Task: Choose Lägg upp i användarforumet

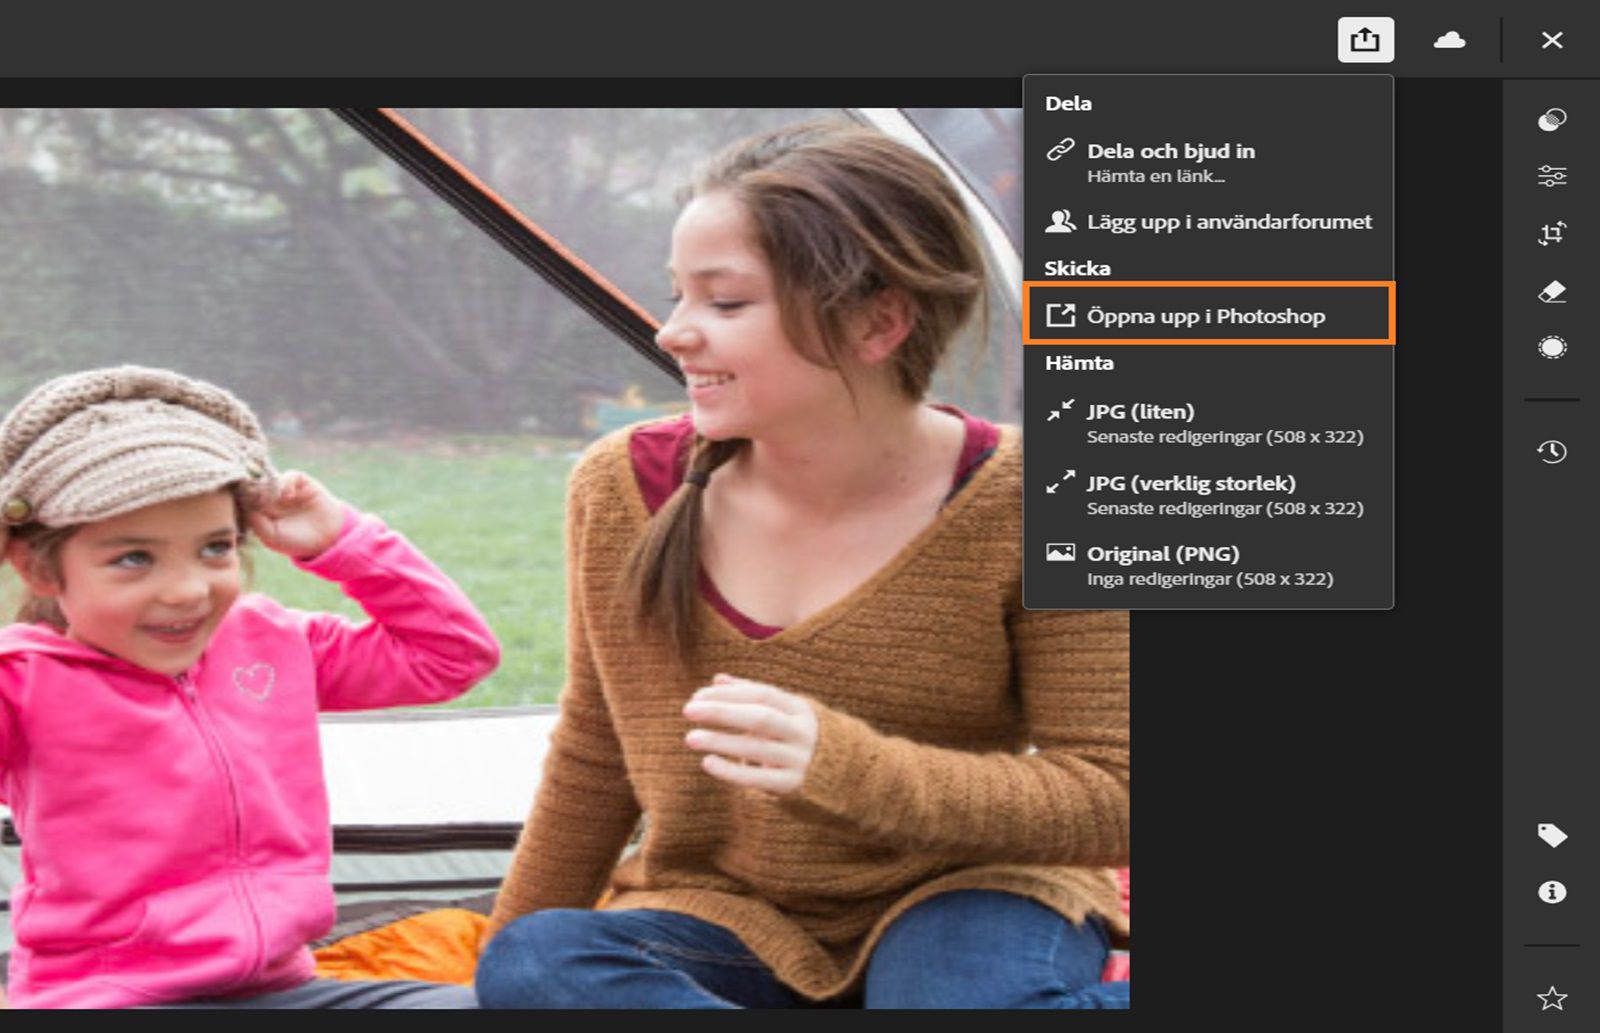Action: (x=1230, y=222)
